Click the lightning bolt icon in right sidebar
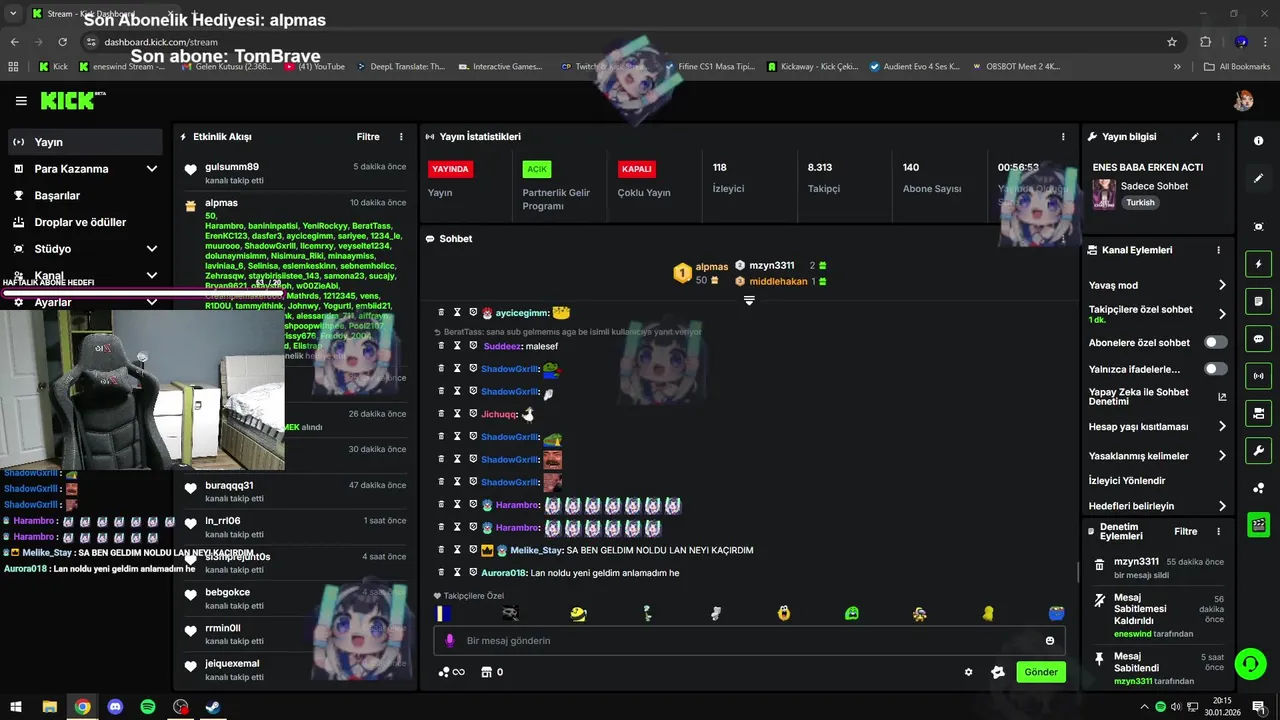 pos(1258,264)
